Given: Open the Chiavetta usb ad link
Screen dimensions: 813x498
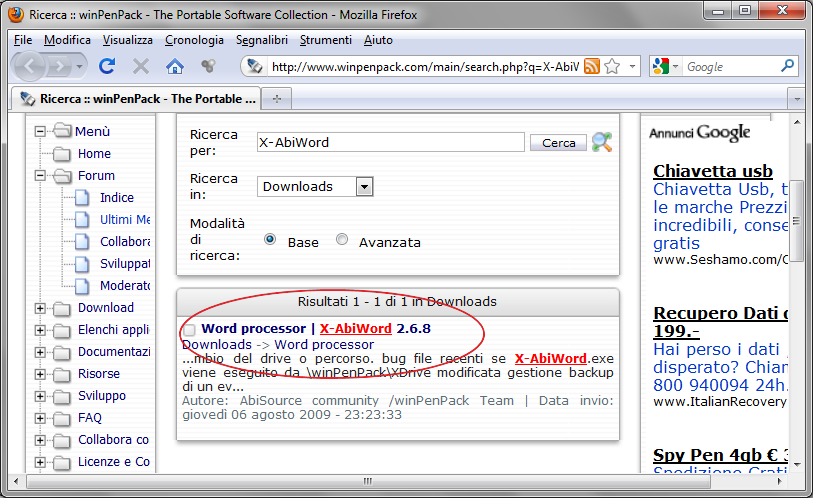Looking at the screenshot, I should pyautogui.click(x=713, y=171).
